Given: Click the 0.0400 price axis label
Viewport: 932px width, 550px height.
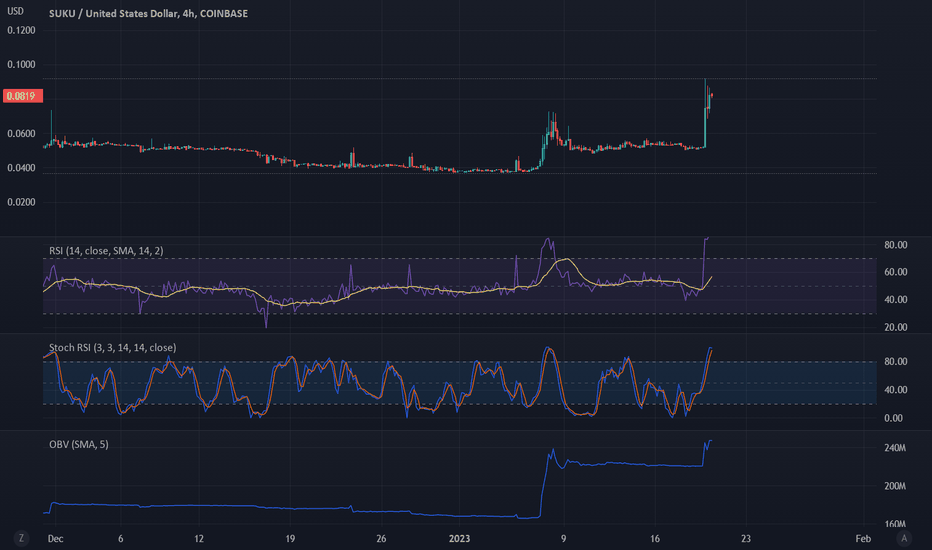Looking at the screenshot, I should [x=21, y=168].
